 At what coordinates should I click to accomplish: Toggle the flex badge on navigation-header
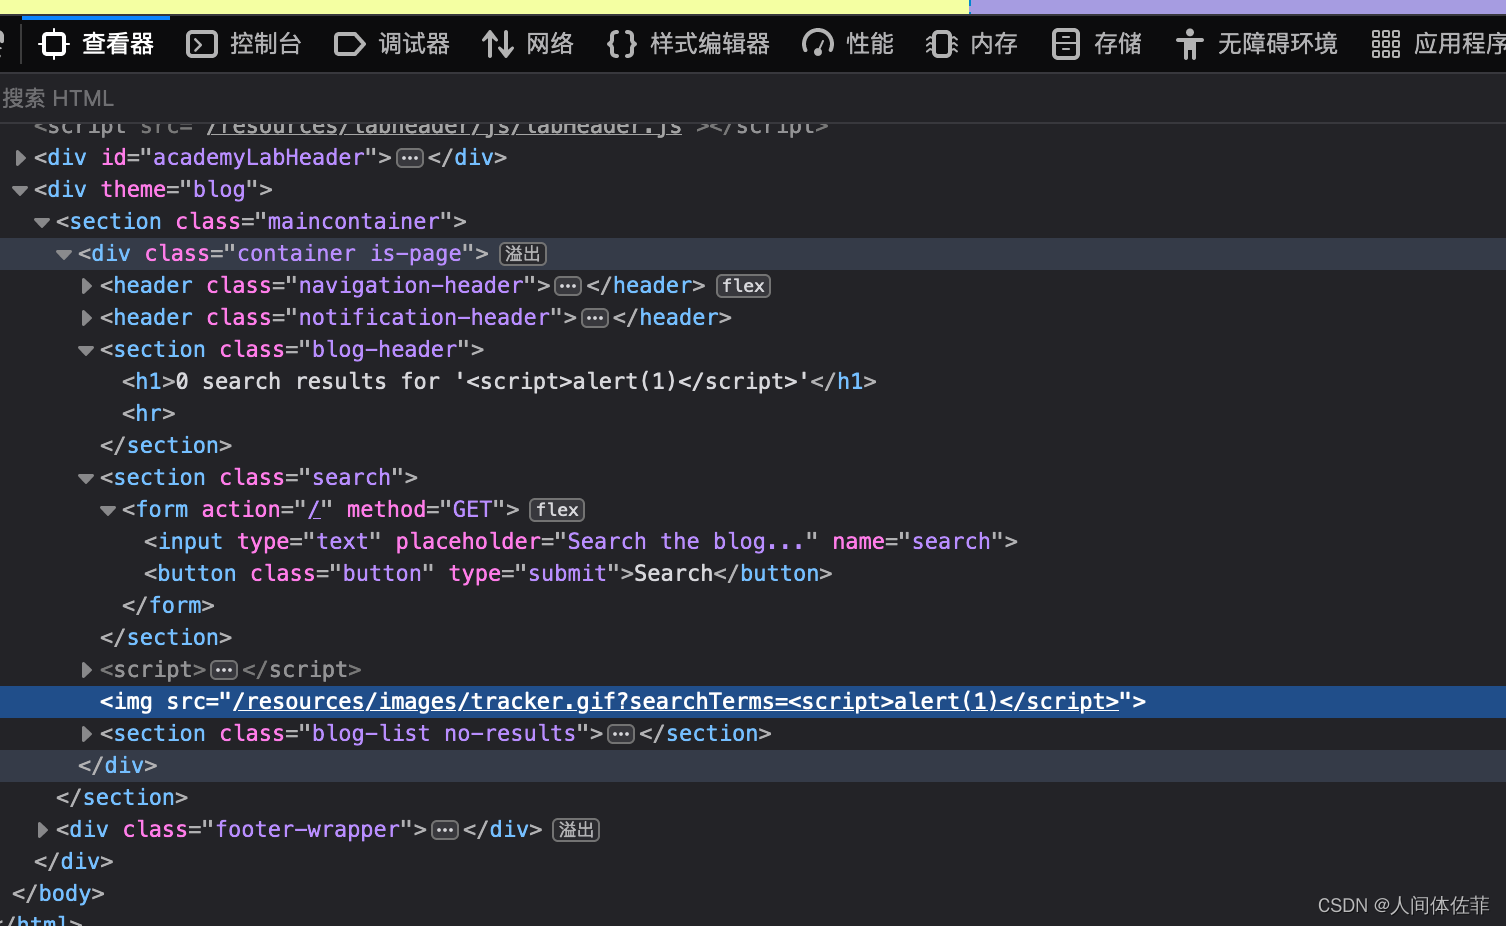click(743, 286)
